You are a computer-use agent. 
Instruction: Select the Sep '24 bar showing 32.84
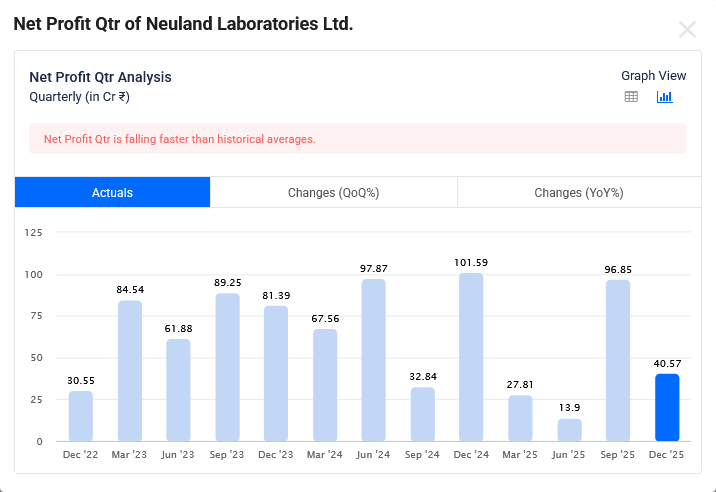(x=422, y=414)
